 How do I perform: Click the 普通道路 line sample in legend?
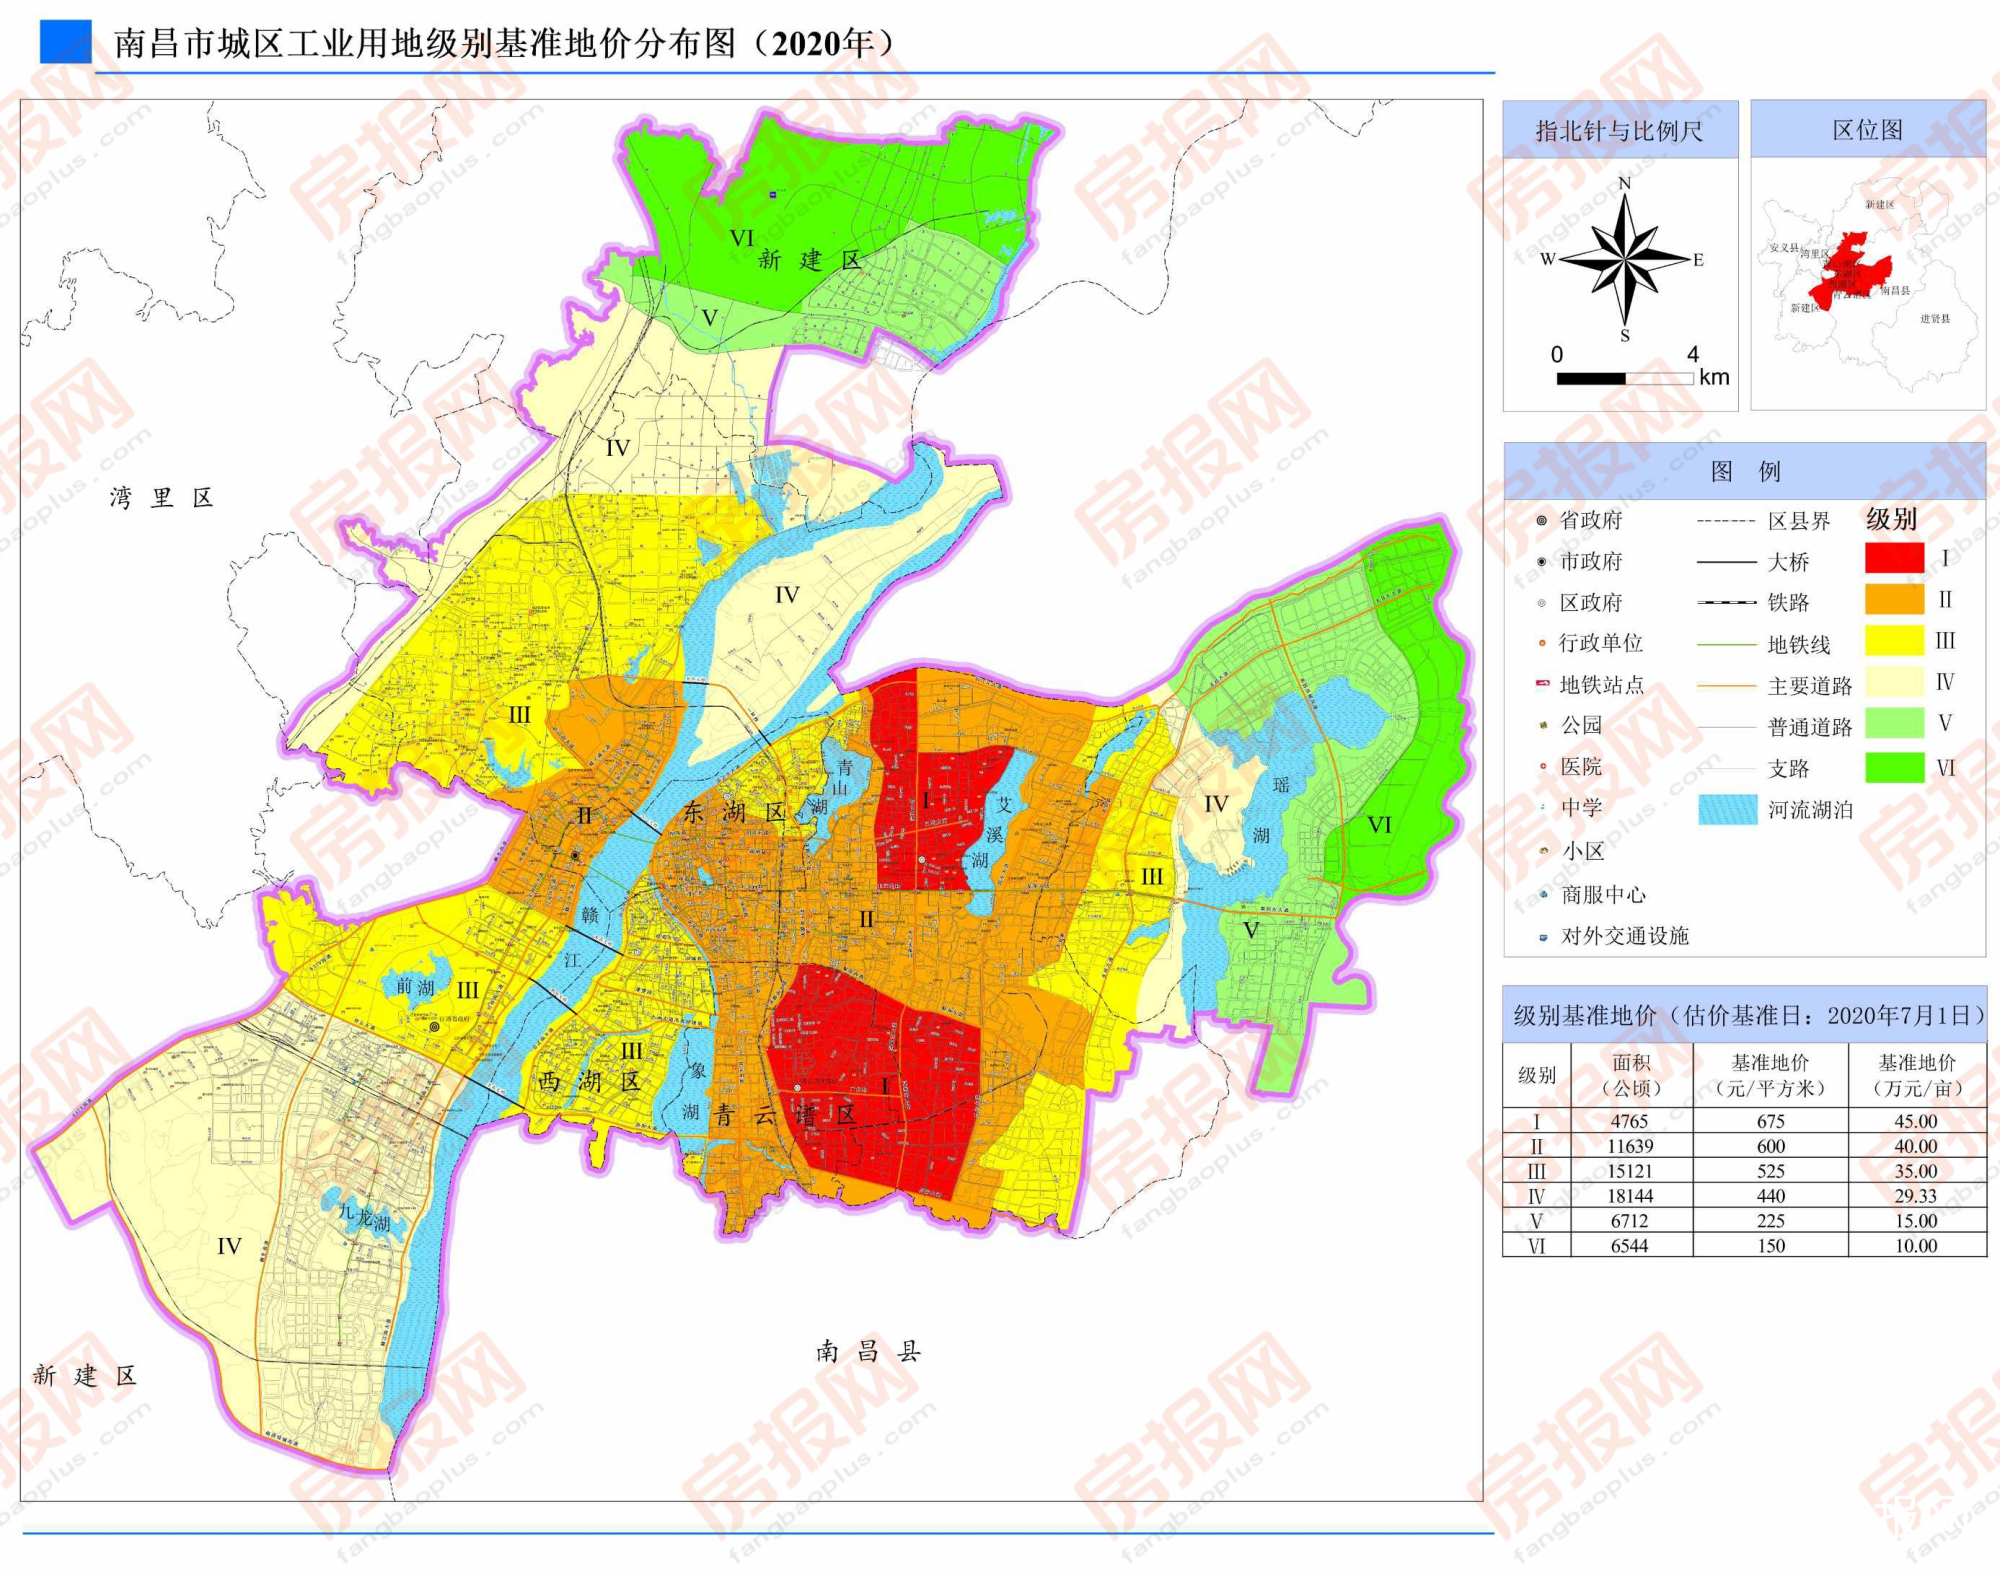1726,727
